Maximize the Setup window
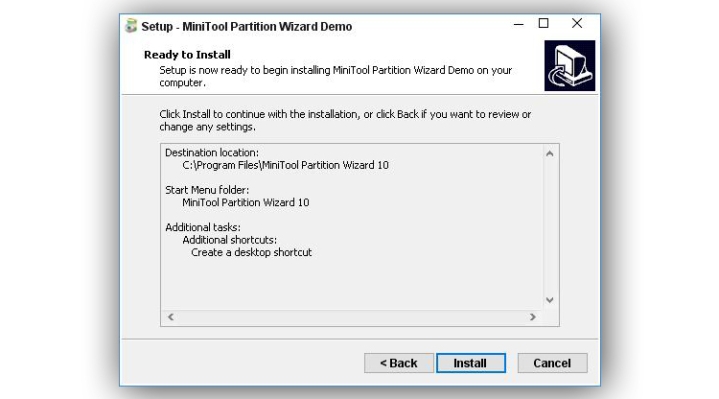This screenshot has height=399, width=719. (x=543, y=24)
